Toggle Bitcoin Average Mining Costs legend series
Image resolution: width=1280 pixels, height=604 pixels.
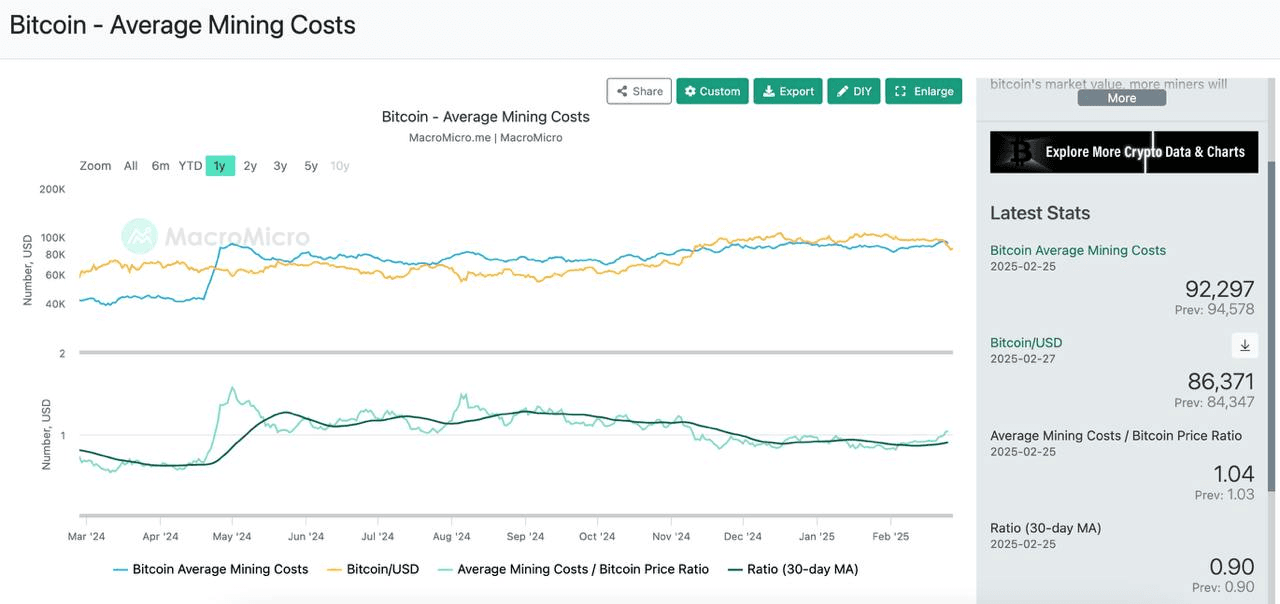pyautogui.click(x=210, y=569)
